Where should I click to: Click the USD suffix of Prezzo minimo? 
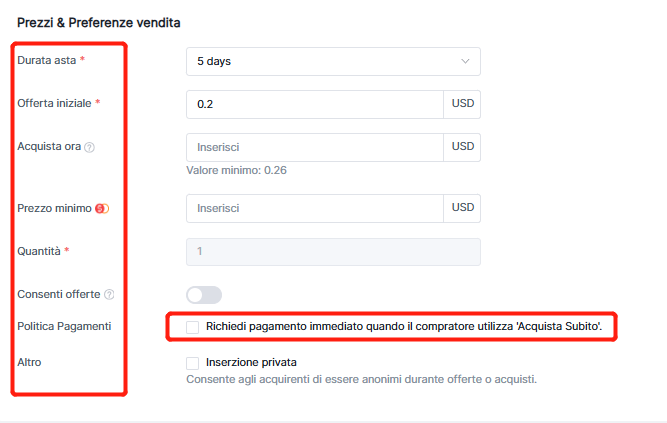click(462, 208)
